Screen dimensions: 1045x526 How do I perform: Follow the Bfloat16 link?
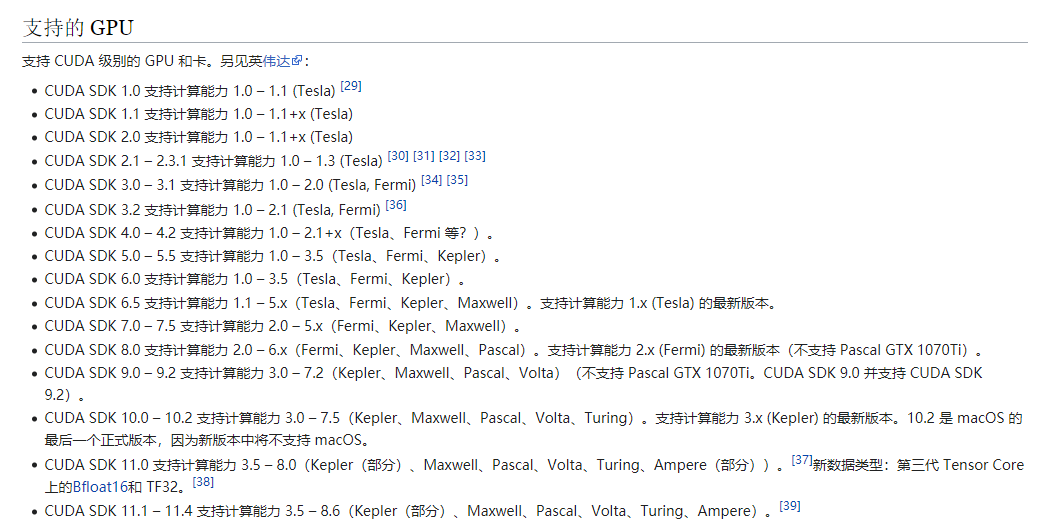(100, 487)
